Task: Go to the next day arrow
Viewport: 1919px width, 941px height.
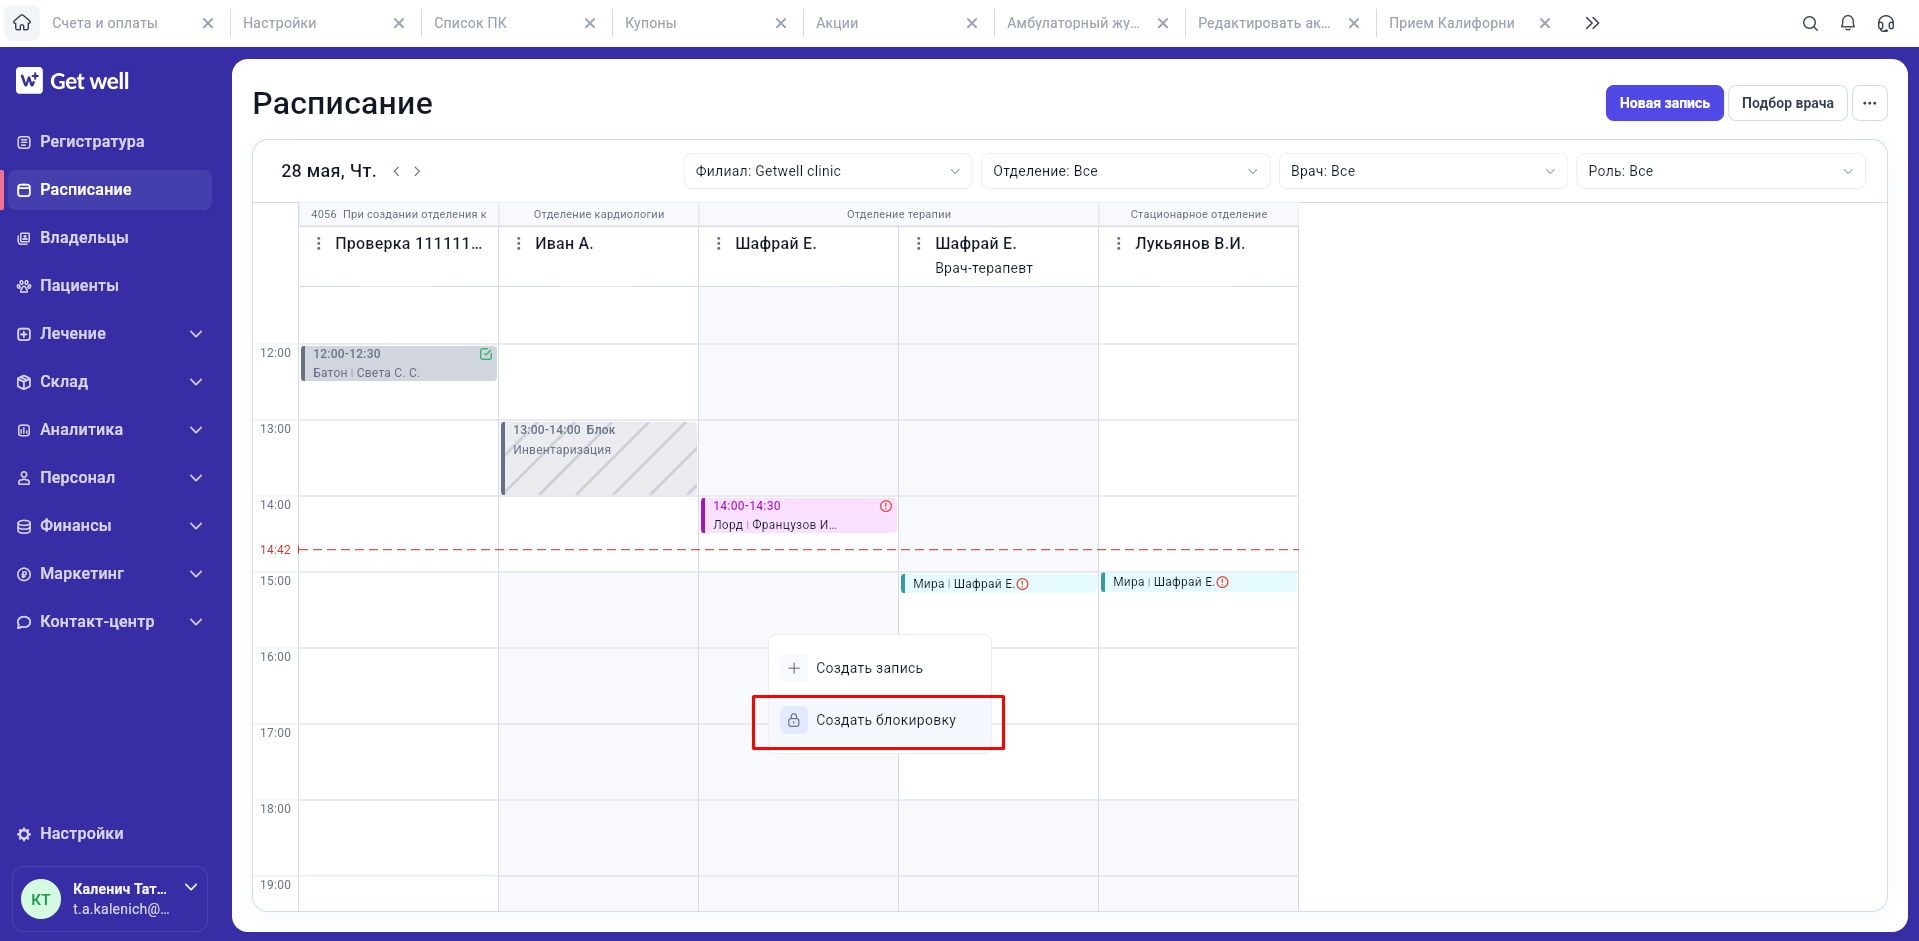Action: coord(417,171)
